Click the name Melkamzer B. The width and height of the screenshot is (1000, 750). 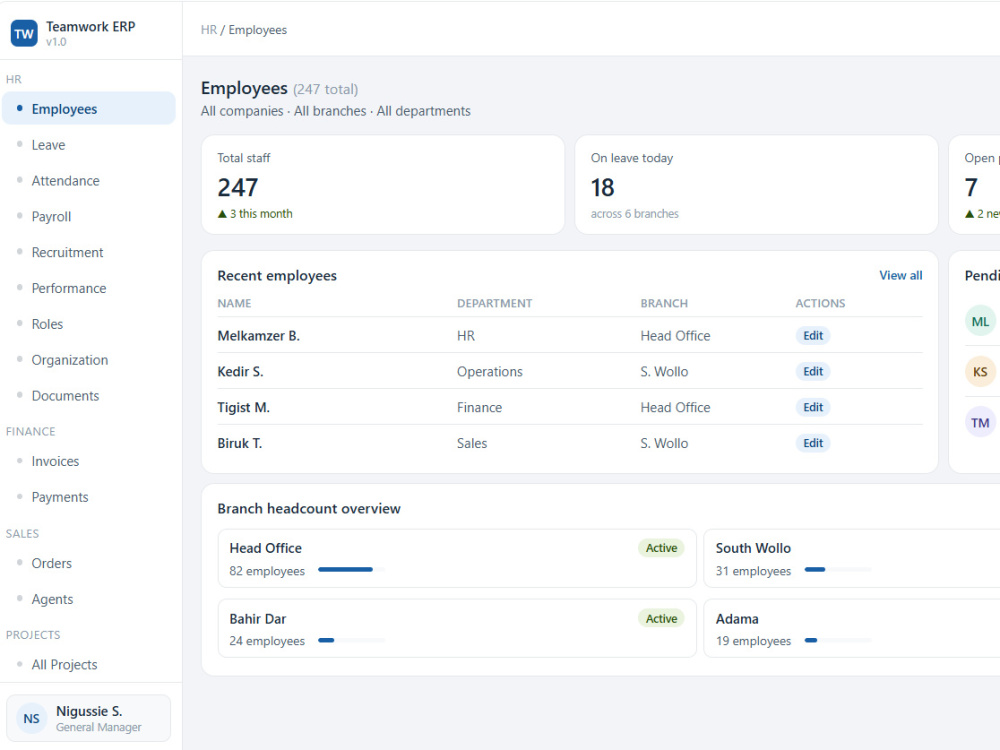pyautogui.click(x=258, y=335)
